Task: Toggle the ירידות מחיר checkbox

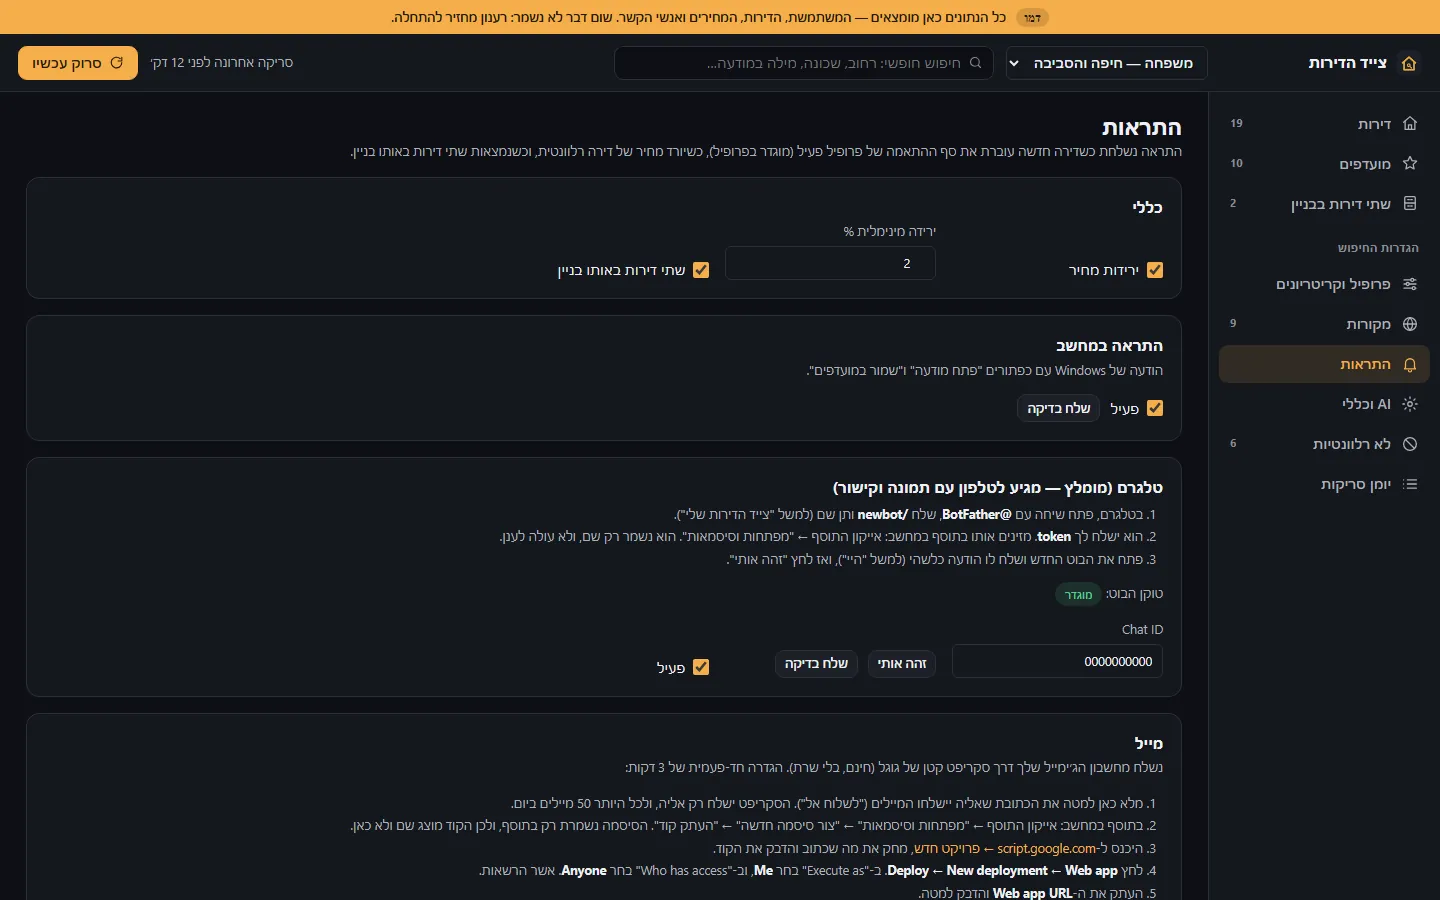Action: pos(1155,270)
